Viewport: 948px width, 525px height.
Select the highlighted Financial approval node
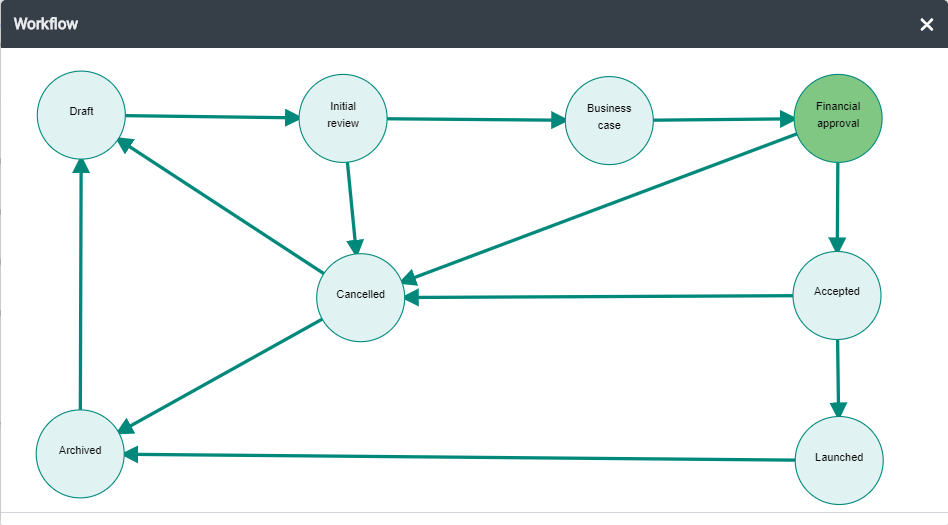pos(837,118)
